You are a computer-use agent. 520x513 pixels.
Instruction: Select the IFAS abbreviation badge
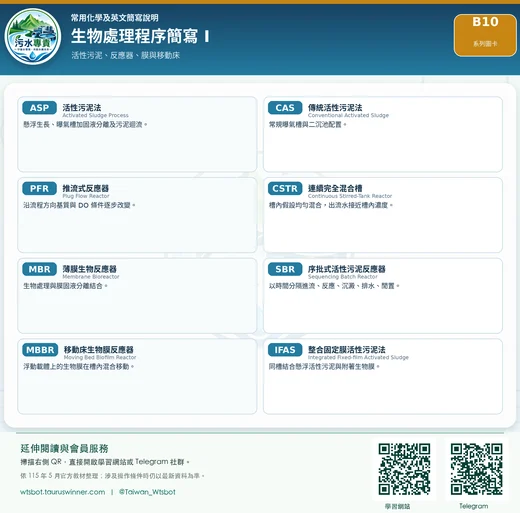pyautogui.click(x=285, y=350)
